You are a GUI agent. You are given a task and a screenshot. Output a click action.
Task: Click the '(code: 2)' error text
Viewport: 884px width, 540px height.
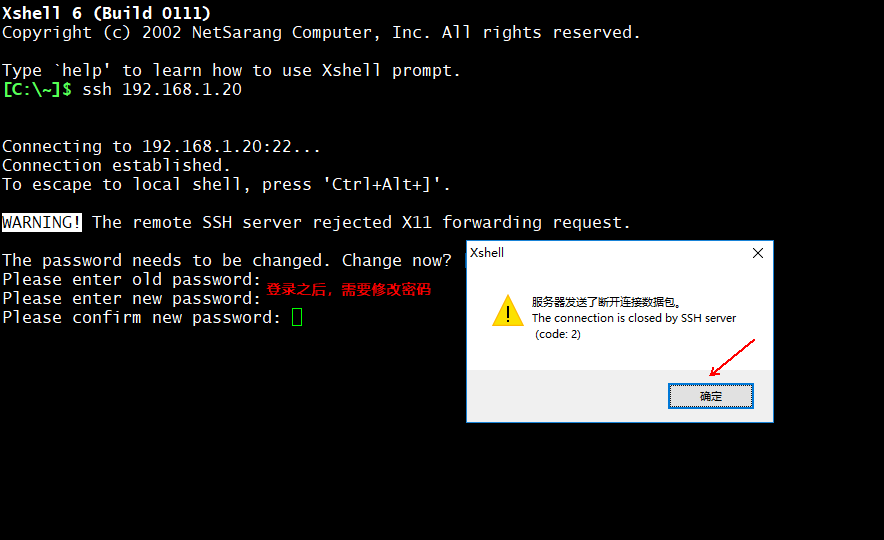557,334
